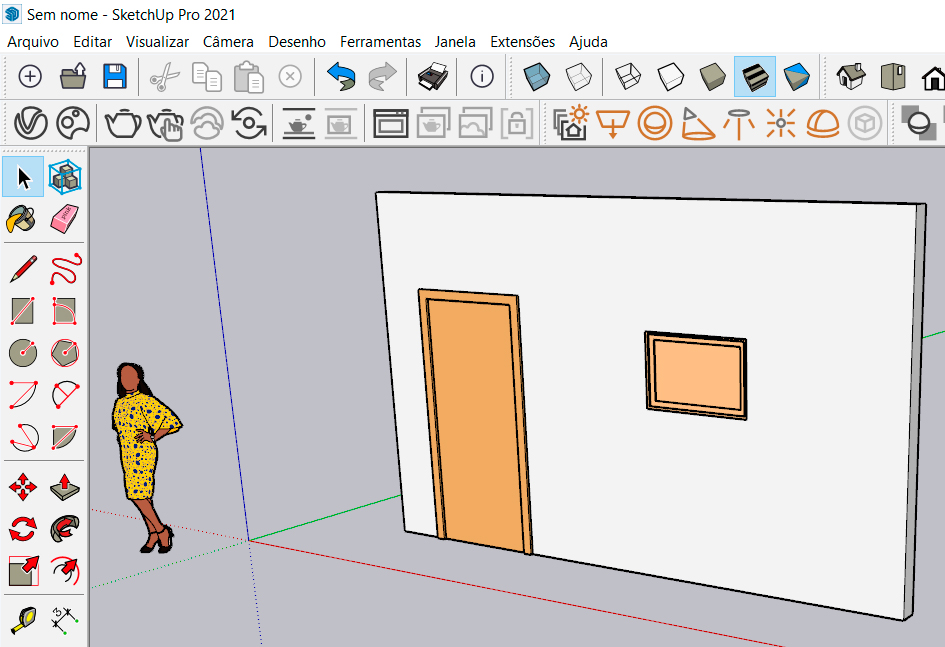Image resolution: width=945 pixels, height=647 pixels.
Task: Open the Desenho menu
Action: pos(297,42)
